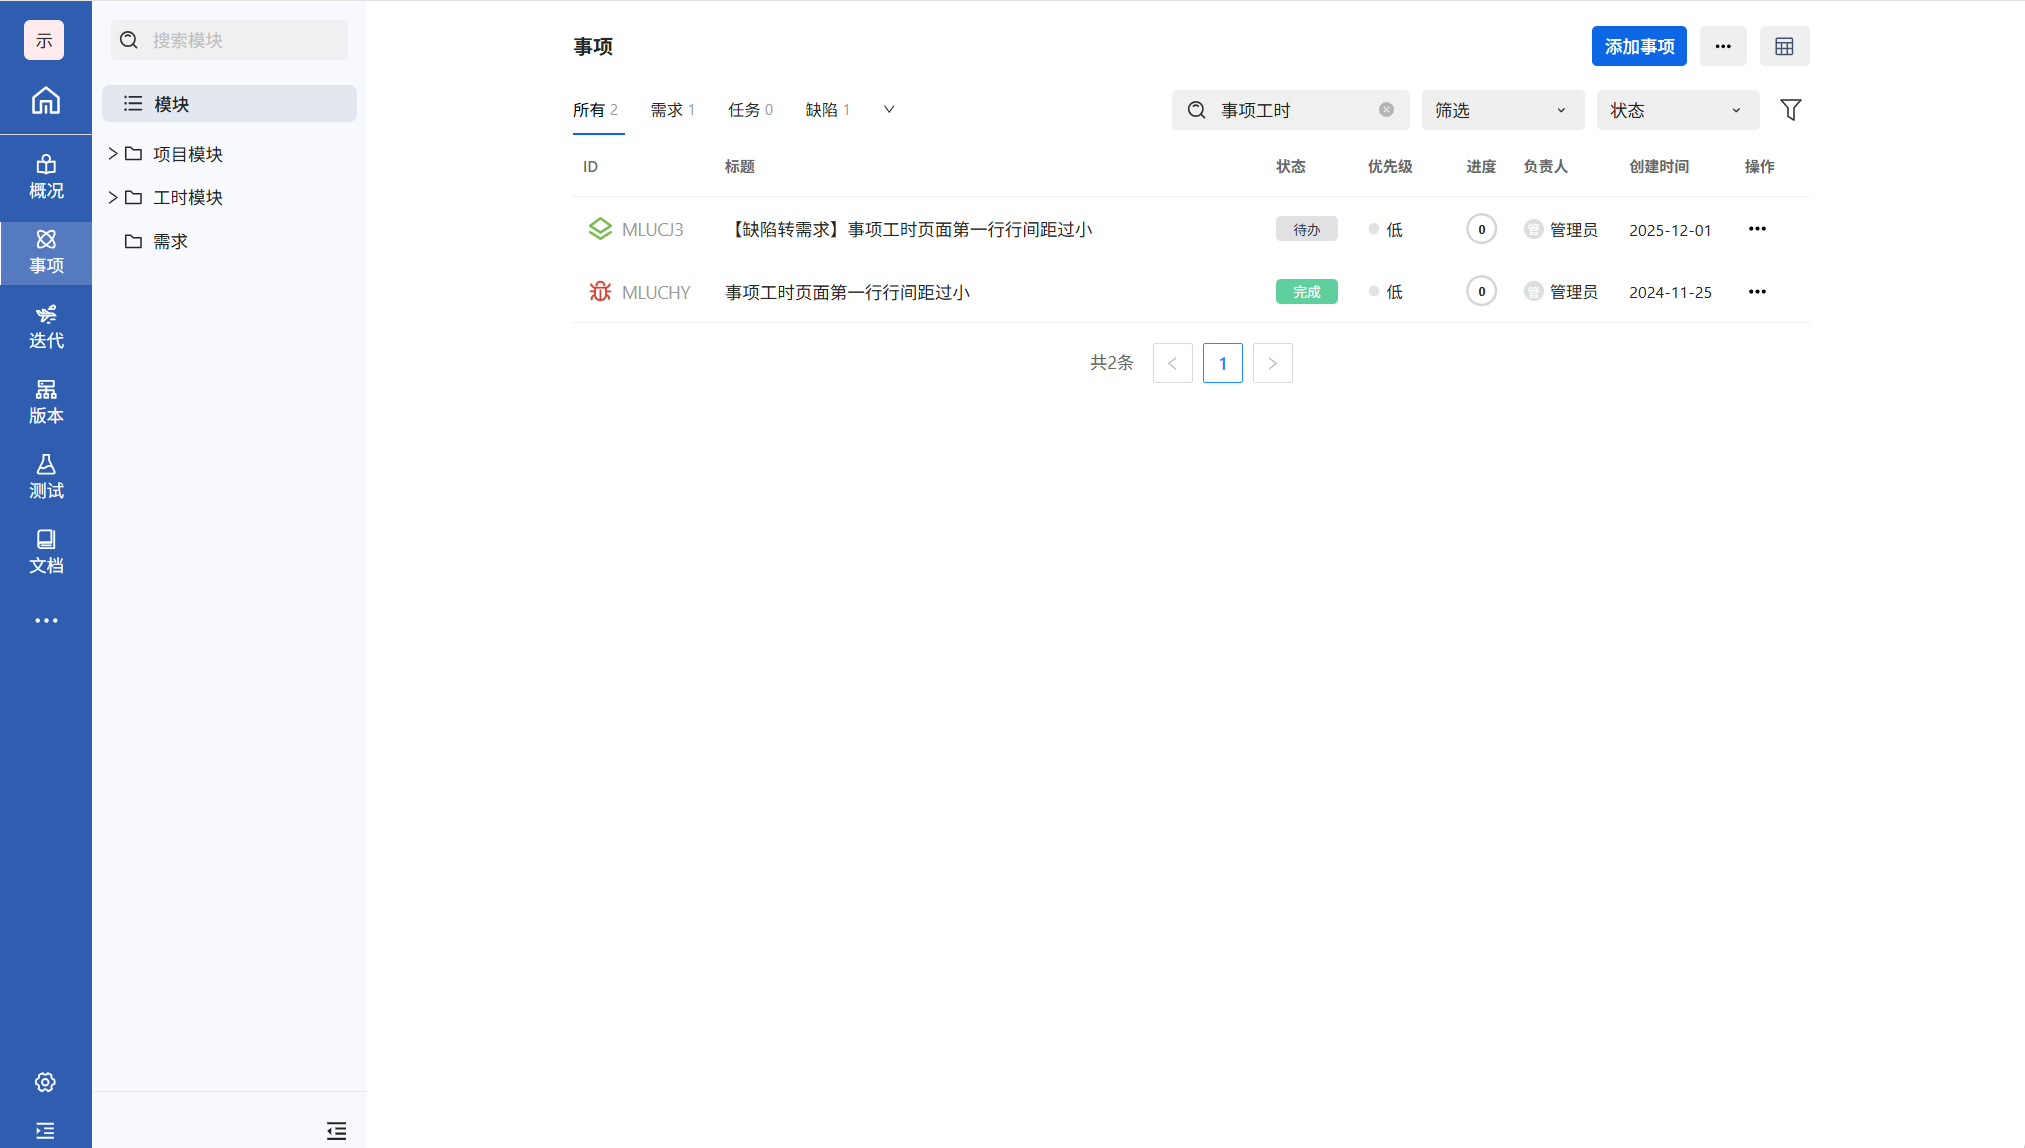Expand the 项目模块 tree folder
The width and height of the screenshot is (2025, 1148).
(x=113, y=154)
